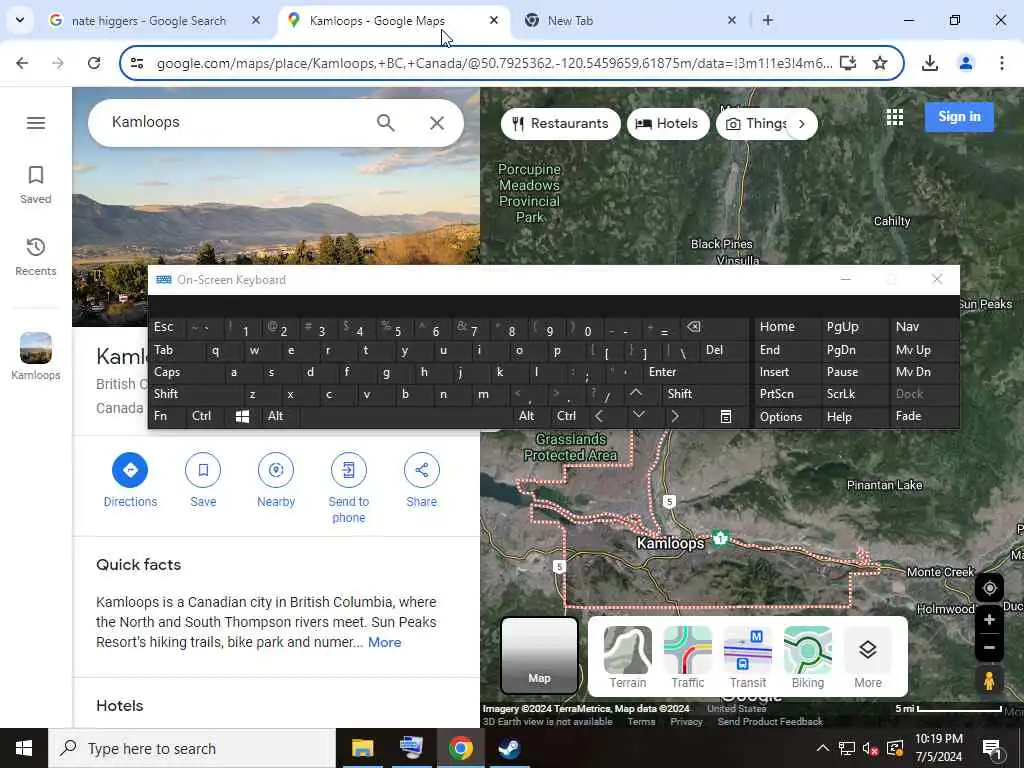Open the notification center

993,748
